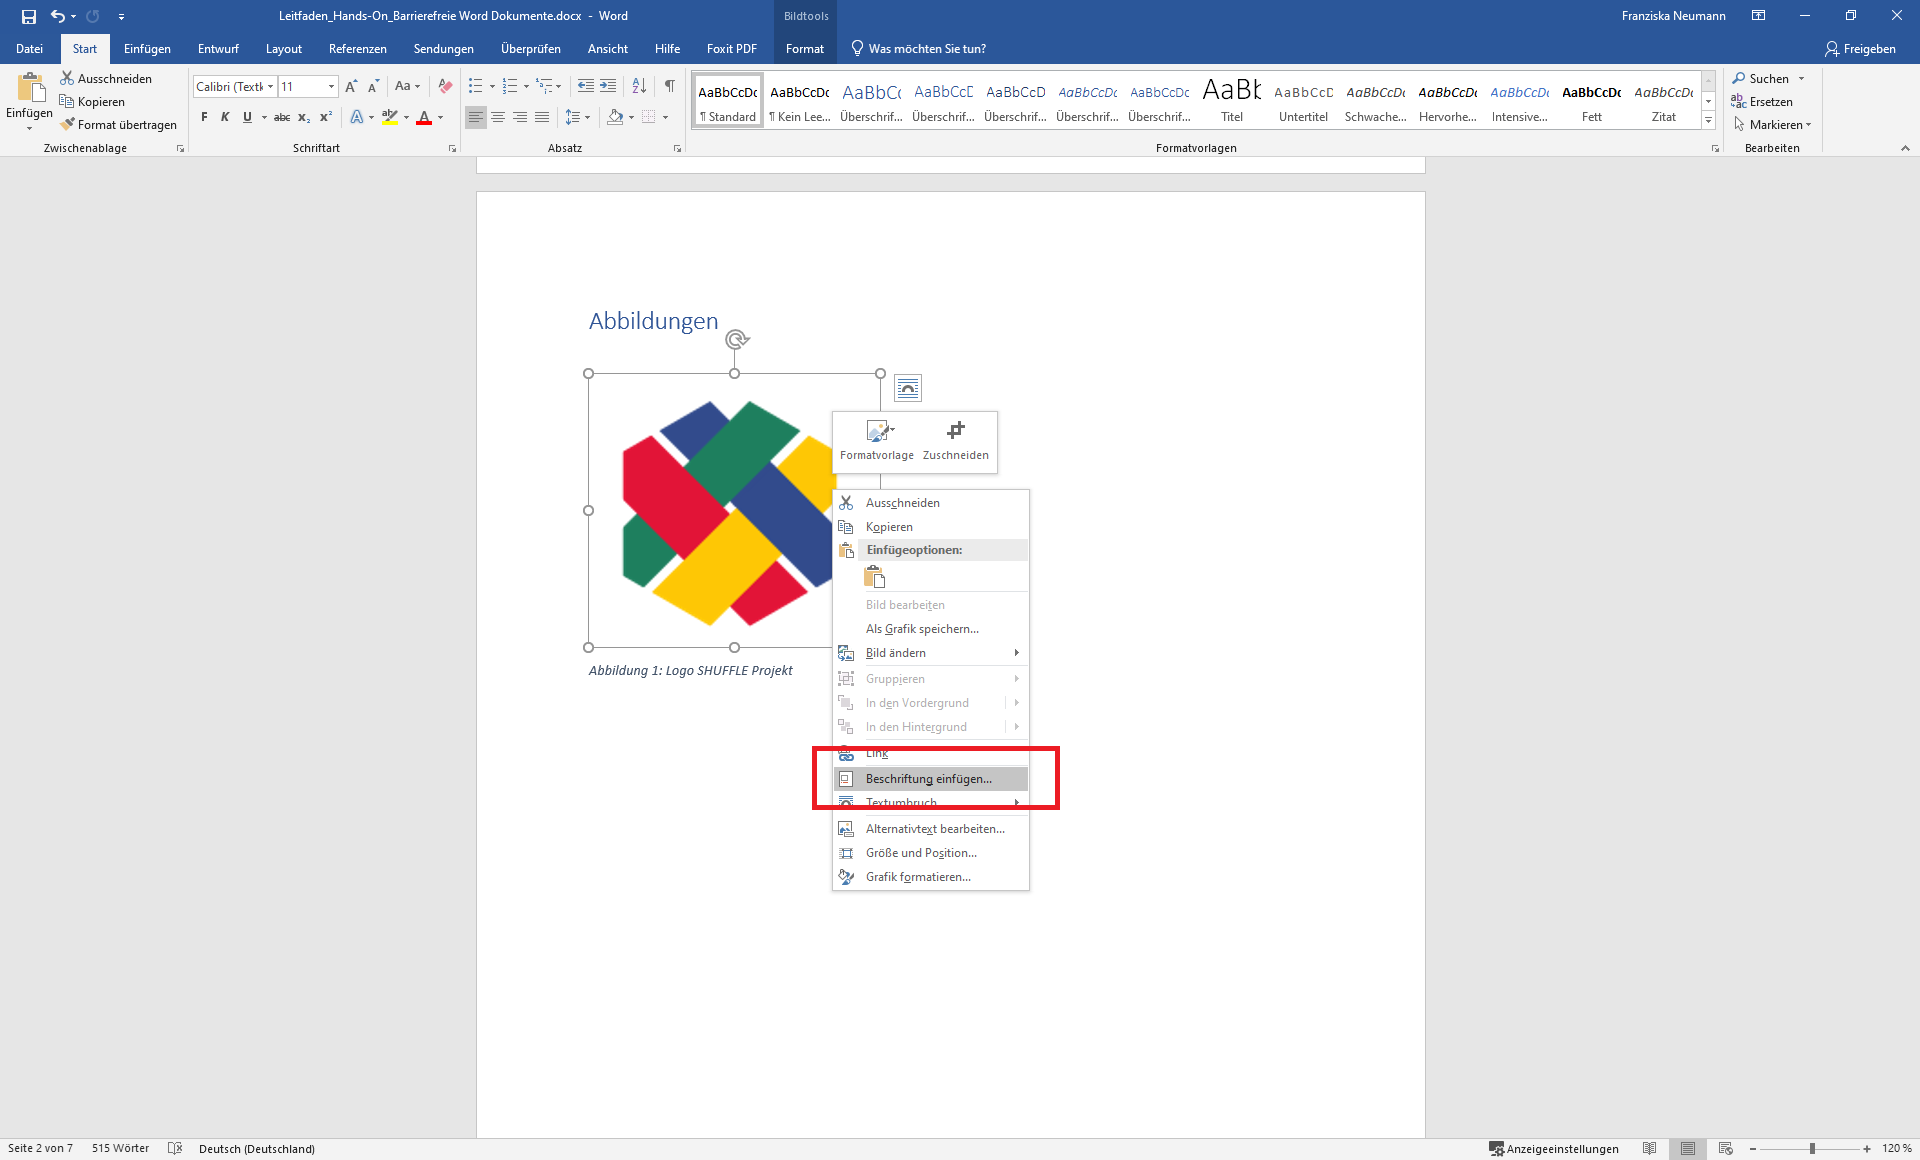Click the sort A-Z icon
1920x1160 pixels.
click(639, 87)
